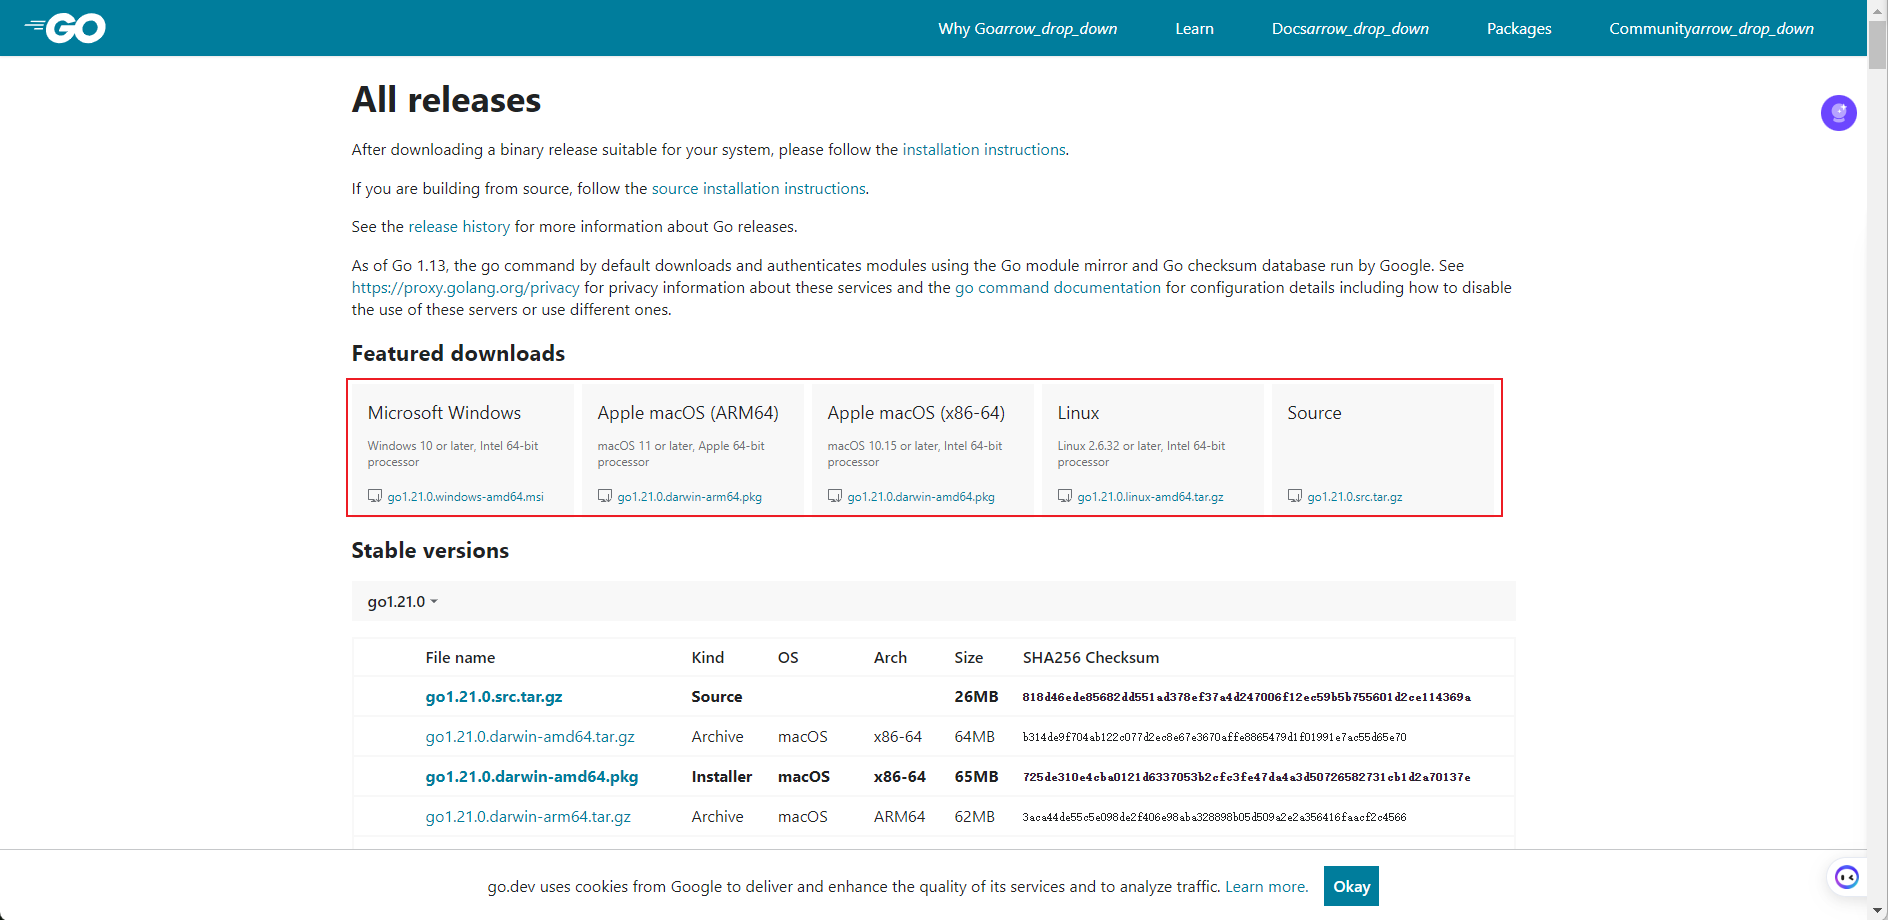This screenshot has width=1888, height=920.
Task: Download go1.21.0.linux-amd64.tar.gz from Linux card
Action: tap(1151, 497)
